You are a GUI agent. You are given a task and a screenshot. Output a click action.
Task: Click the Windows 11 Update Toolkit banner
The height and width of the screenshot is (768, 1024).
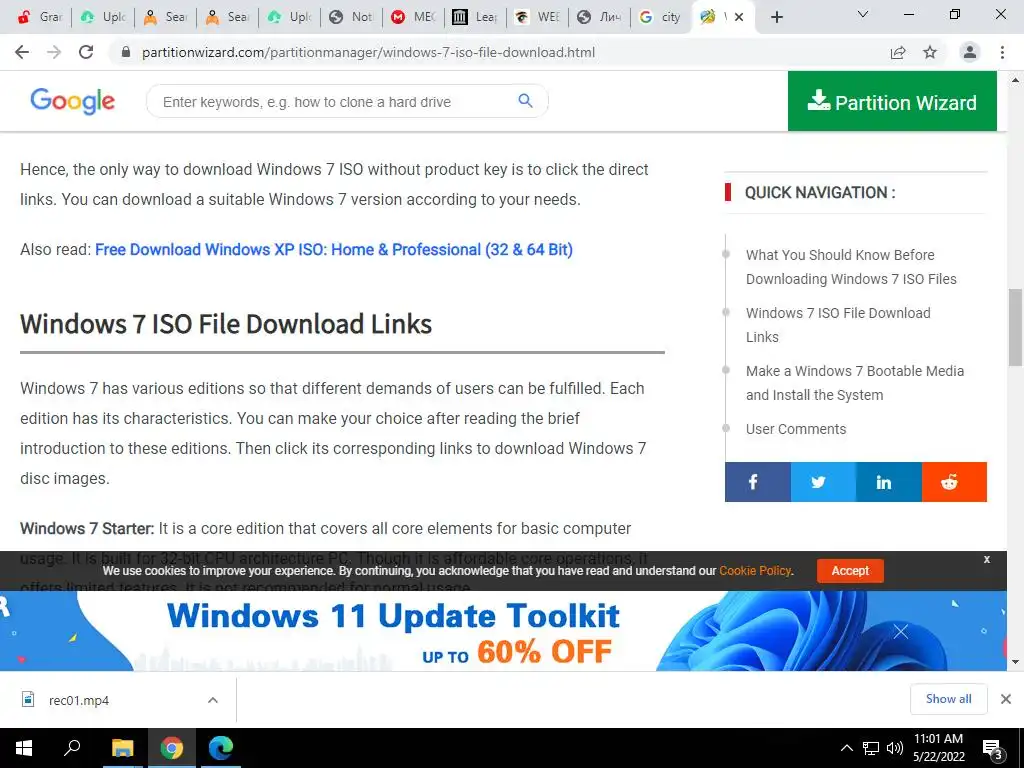(x=504, y=631)
